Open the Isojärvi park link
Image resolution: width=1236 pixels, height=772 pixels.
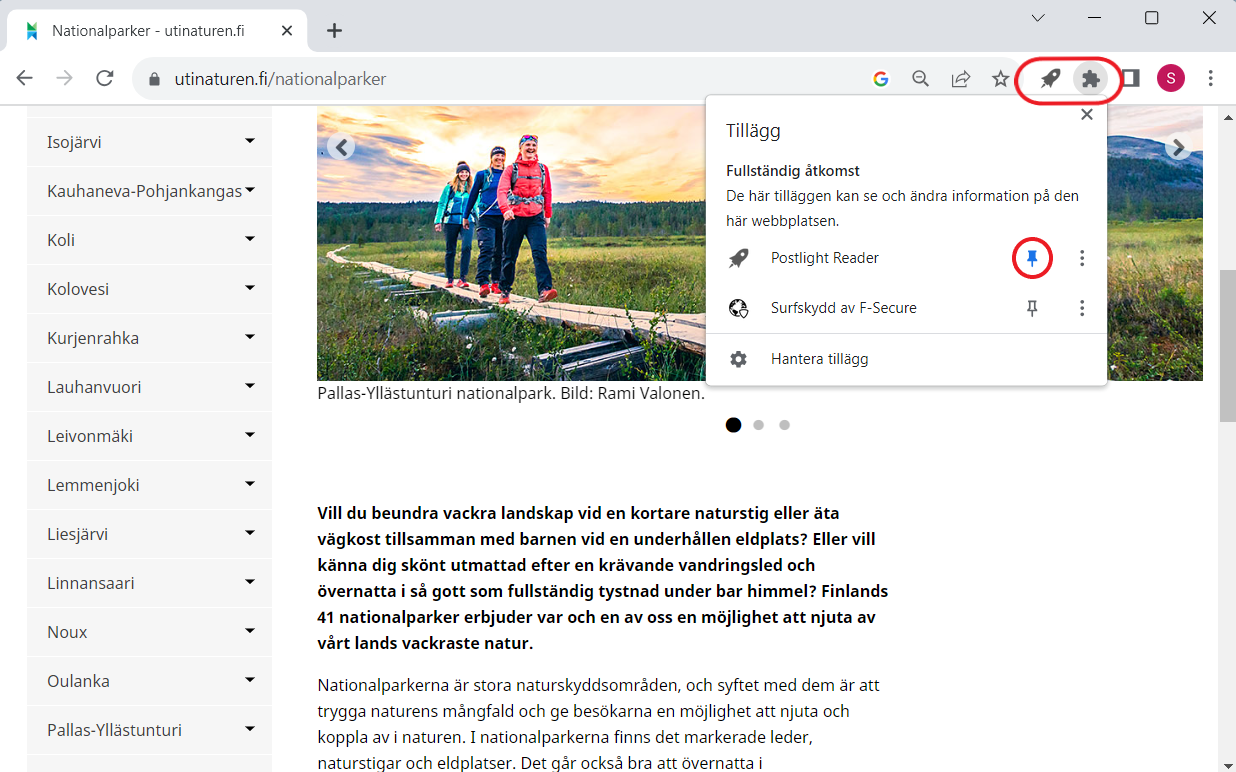[x=74, y=142]
